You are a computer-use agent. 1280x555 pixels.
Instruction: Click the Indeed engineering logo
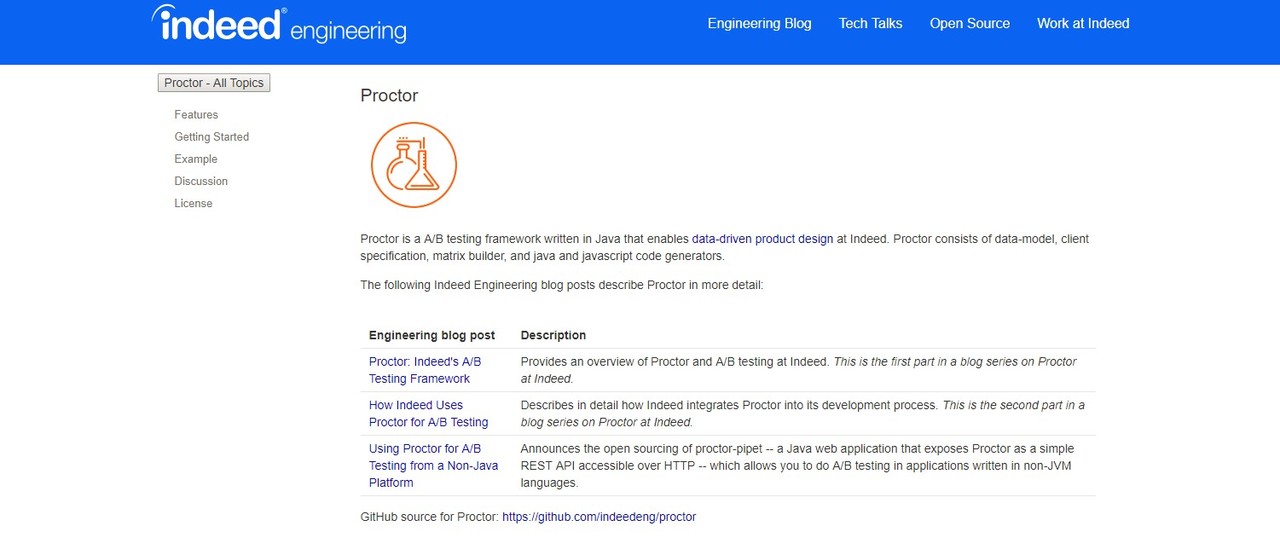279,25
